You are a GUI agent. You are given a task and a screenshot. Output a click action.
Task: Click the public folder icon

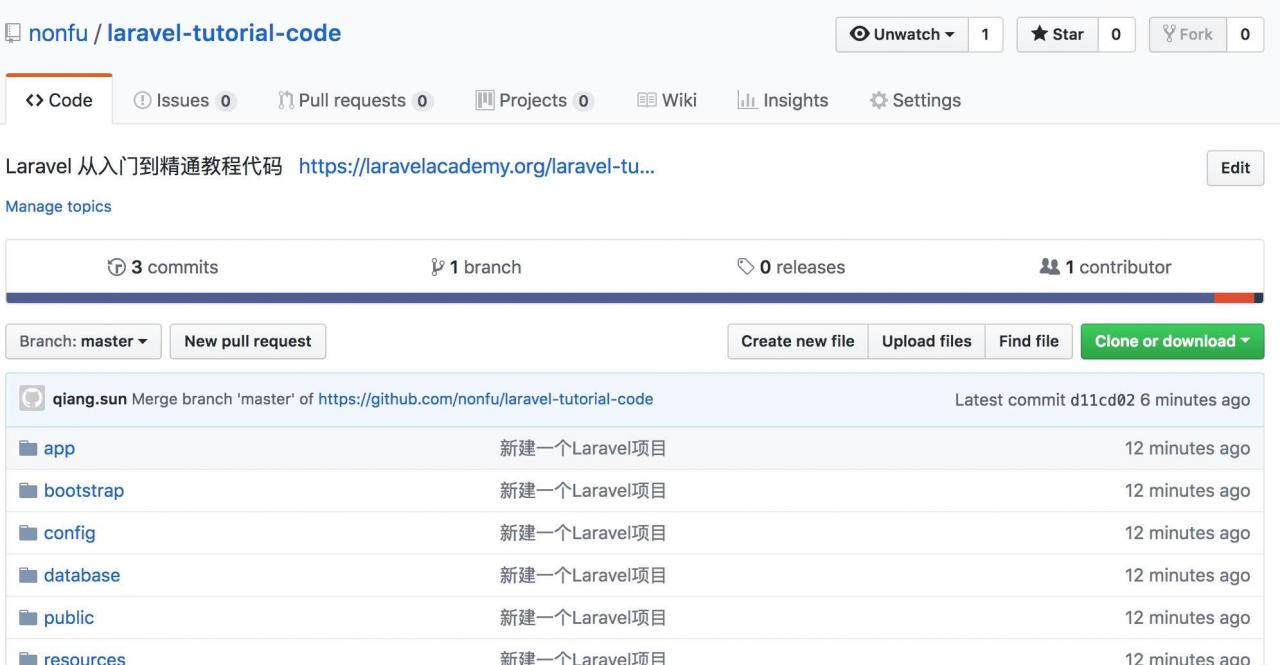[x=28, y=618]
